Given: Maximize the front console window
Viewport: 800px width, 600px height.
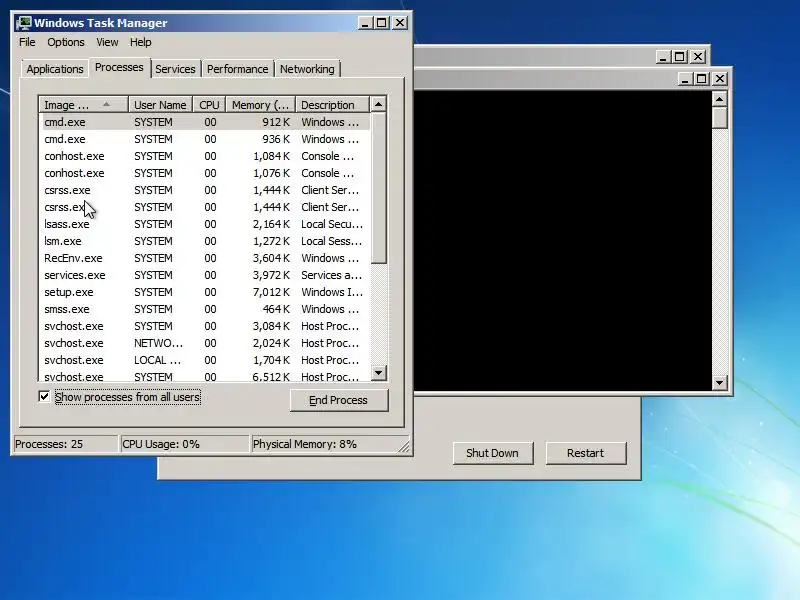Looking at the screenshot, I should tap(702, 79).
